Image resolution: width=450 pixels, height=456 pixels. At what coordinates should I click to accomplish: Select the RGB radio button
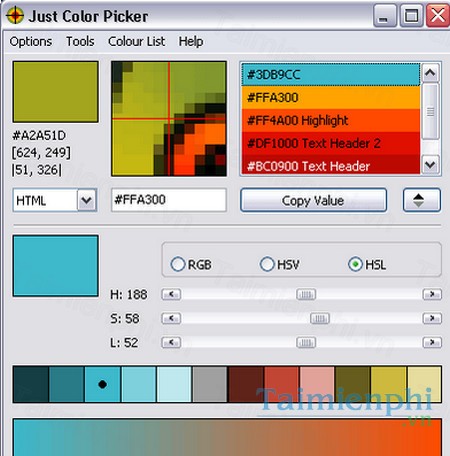point(191,265)
